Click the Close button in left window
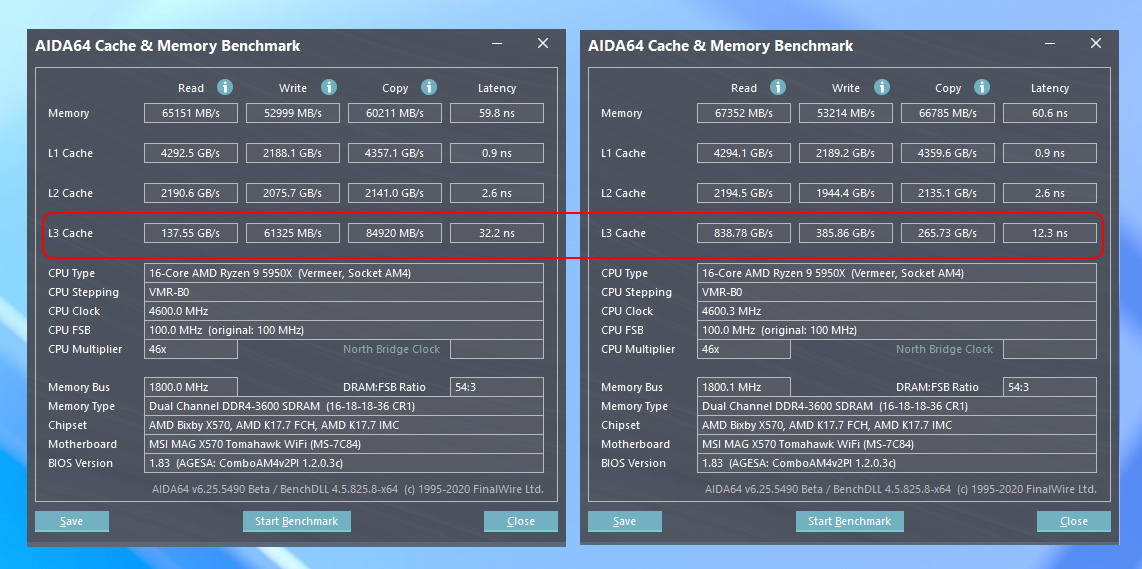Screen dimensions: 1142x569 521,521
